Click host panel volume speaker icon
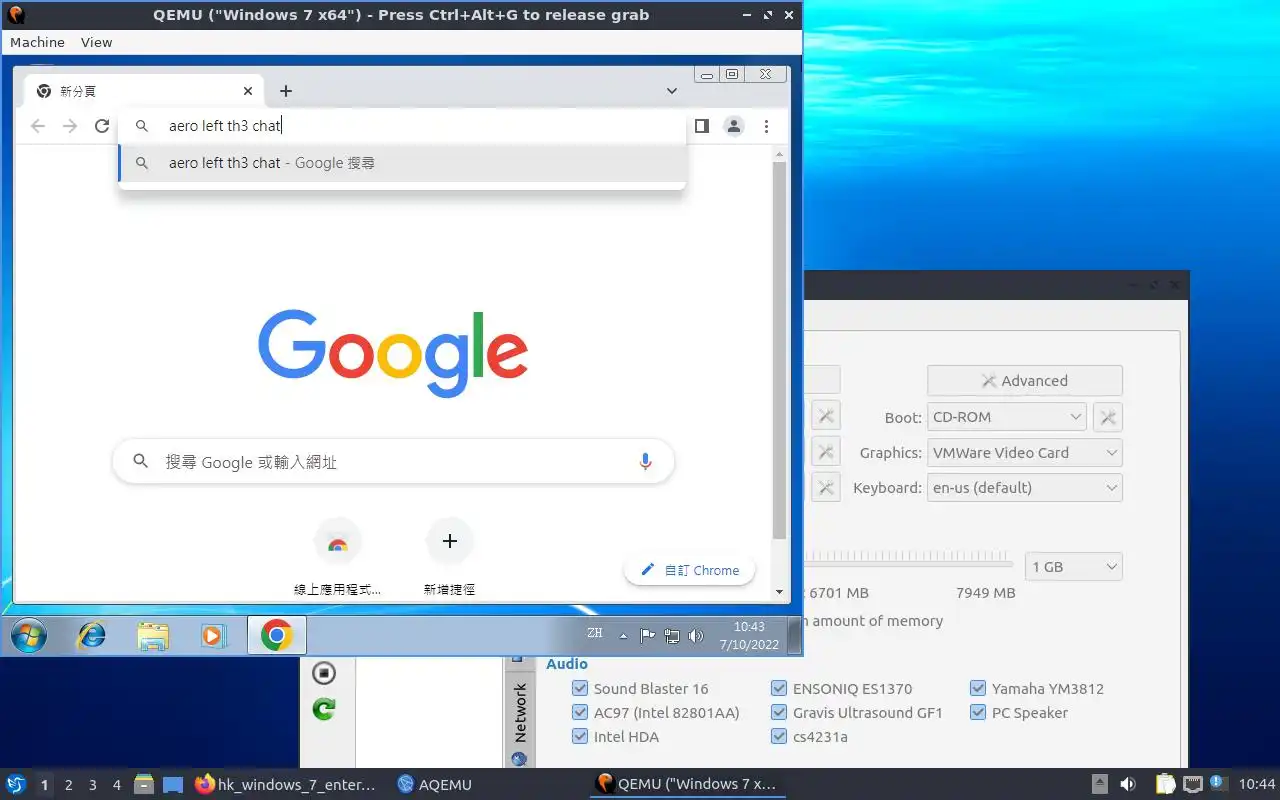Image resolution: width=1280 pixels, height=800 pixels. point(1128,785)
